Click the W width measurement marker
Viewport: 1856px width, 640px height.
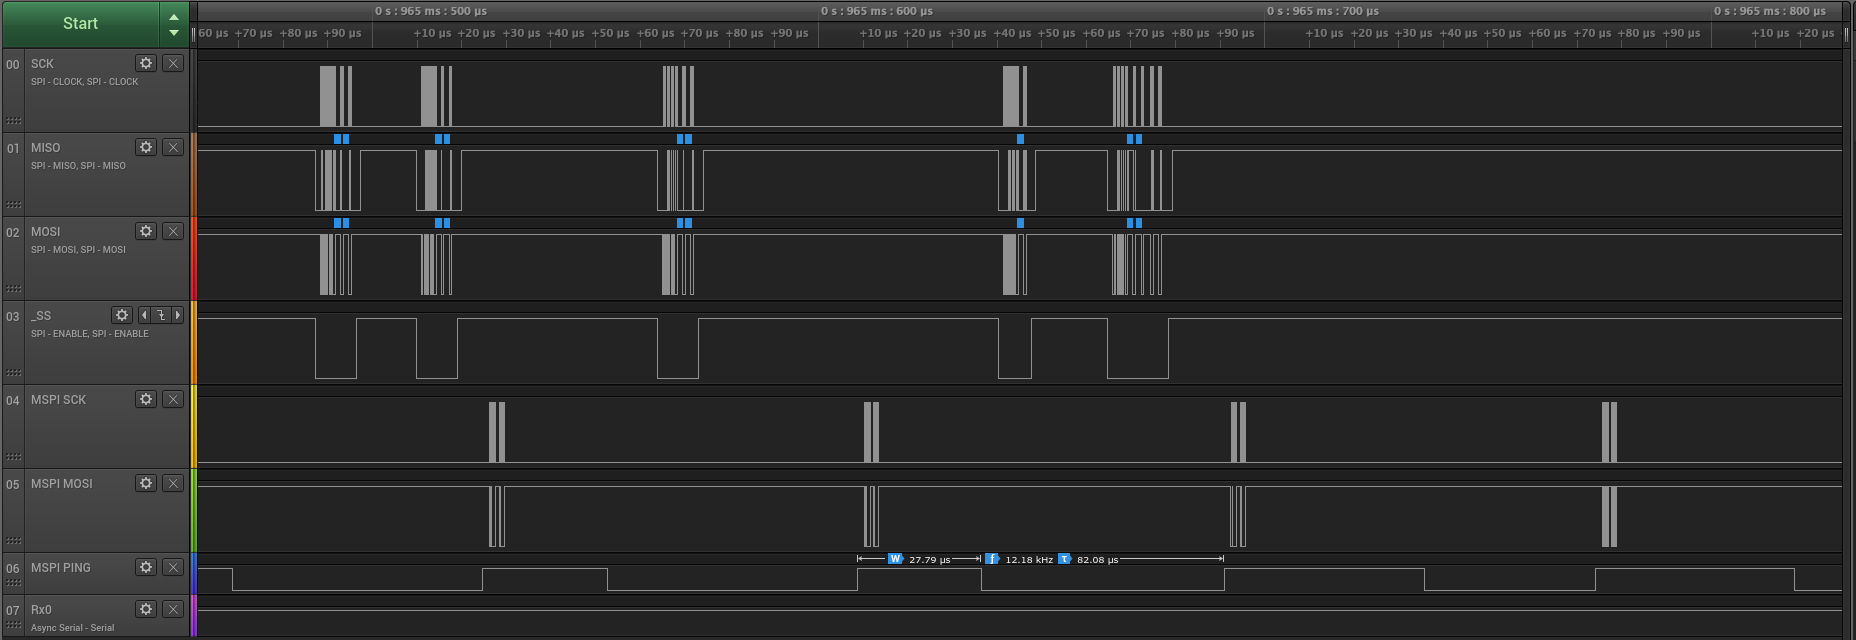895,559
